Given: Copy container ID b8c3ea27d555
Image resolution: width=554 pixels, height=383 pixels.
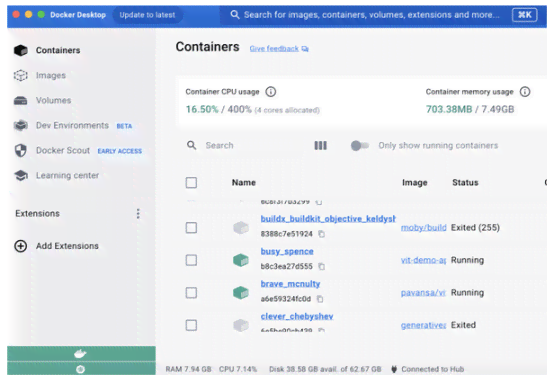Looking at the screenshot, I should click(322, 266).
